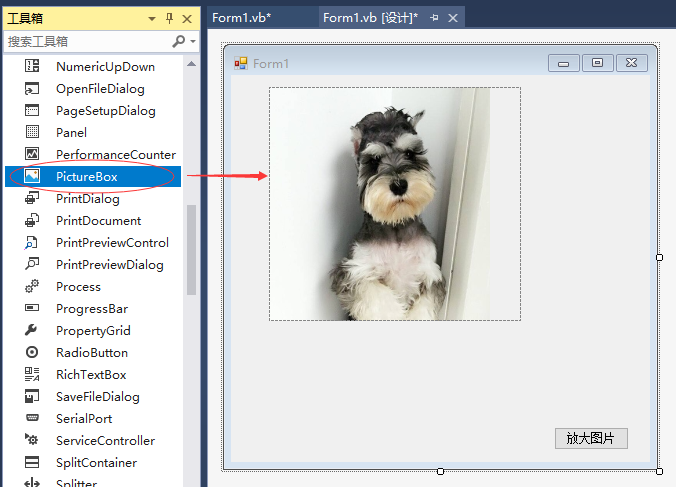Screen dimensions: 676x487
Task: Click the toolbox scrollbar up arrow
Action: tap(191, 64)
